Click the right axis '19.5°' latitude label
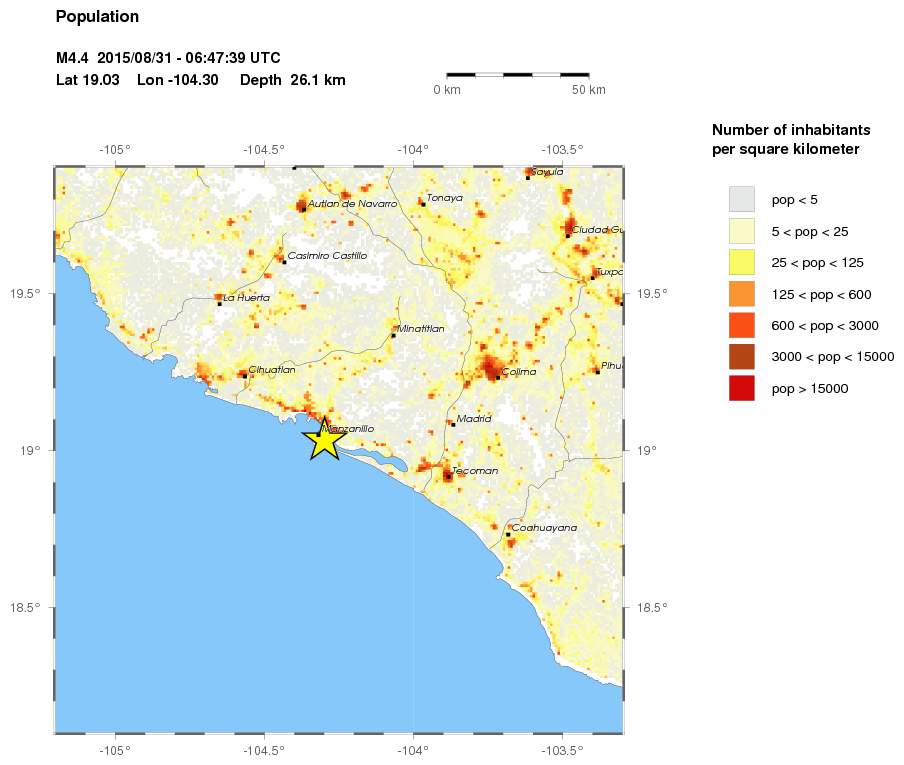Viewport: 904px width, 765px height. tap(652, 293)
